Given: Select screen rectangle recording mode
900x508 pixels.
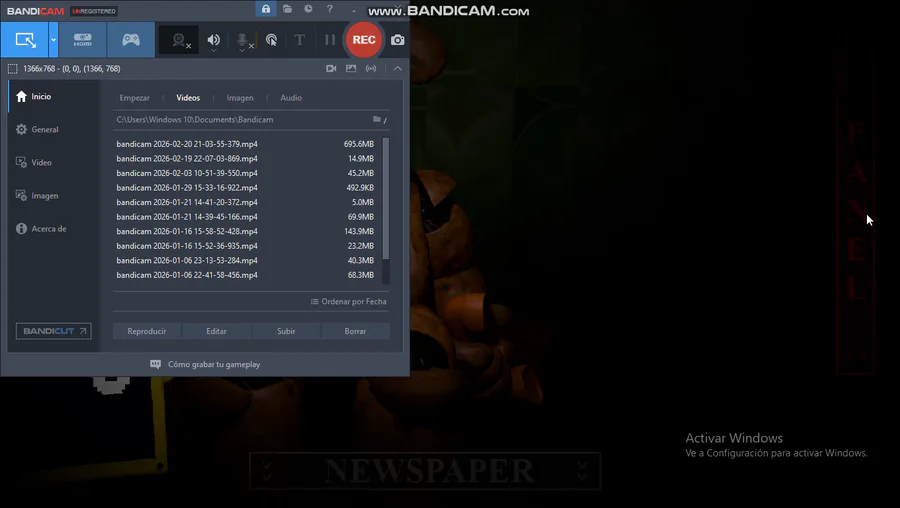Looking at the screenshot, I should (x=25, y=40).
